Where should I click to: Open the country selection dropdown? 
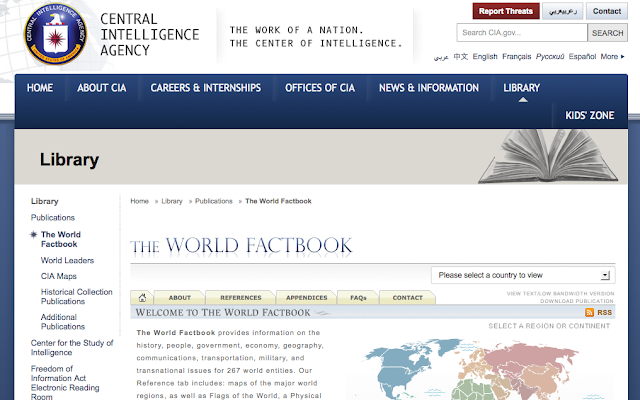click(x=523, y=276)
